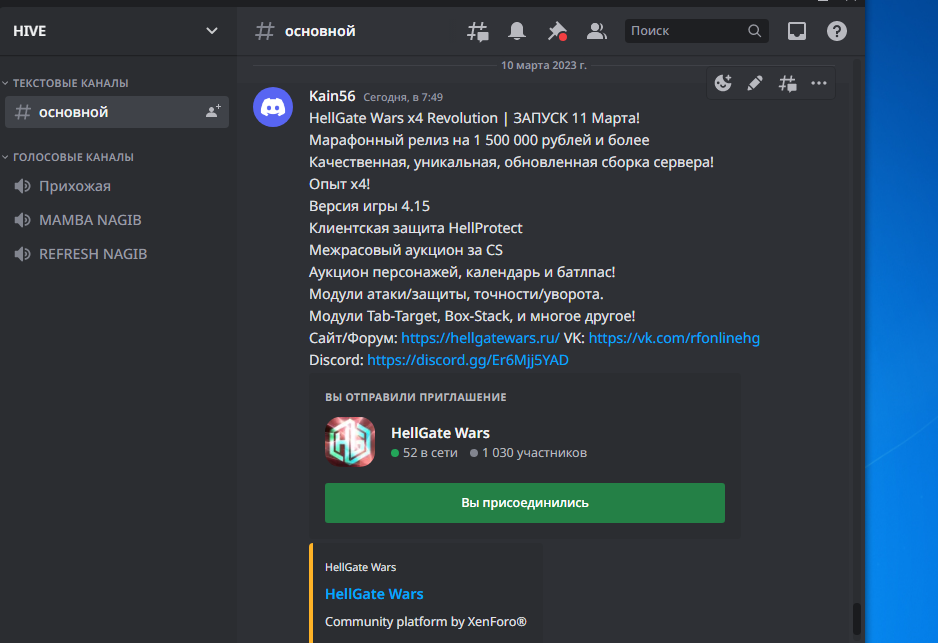Click 'Community platform by XenForo®' text

[x=425, y=622]
